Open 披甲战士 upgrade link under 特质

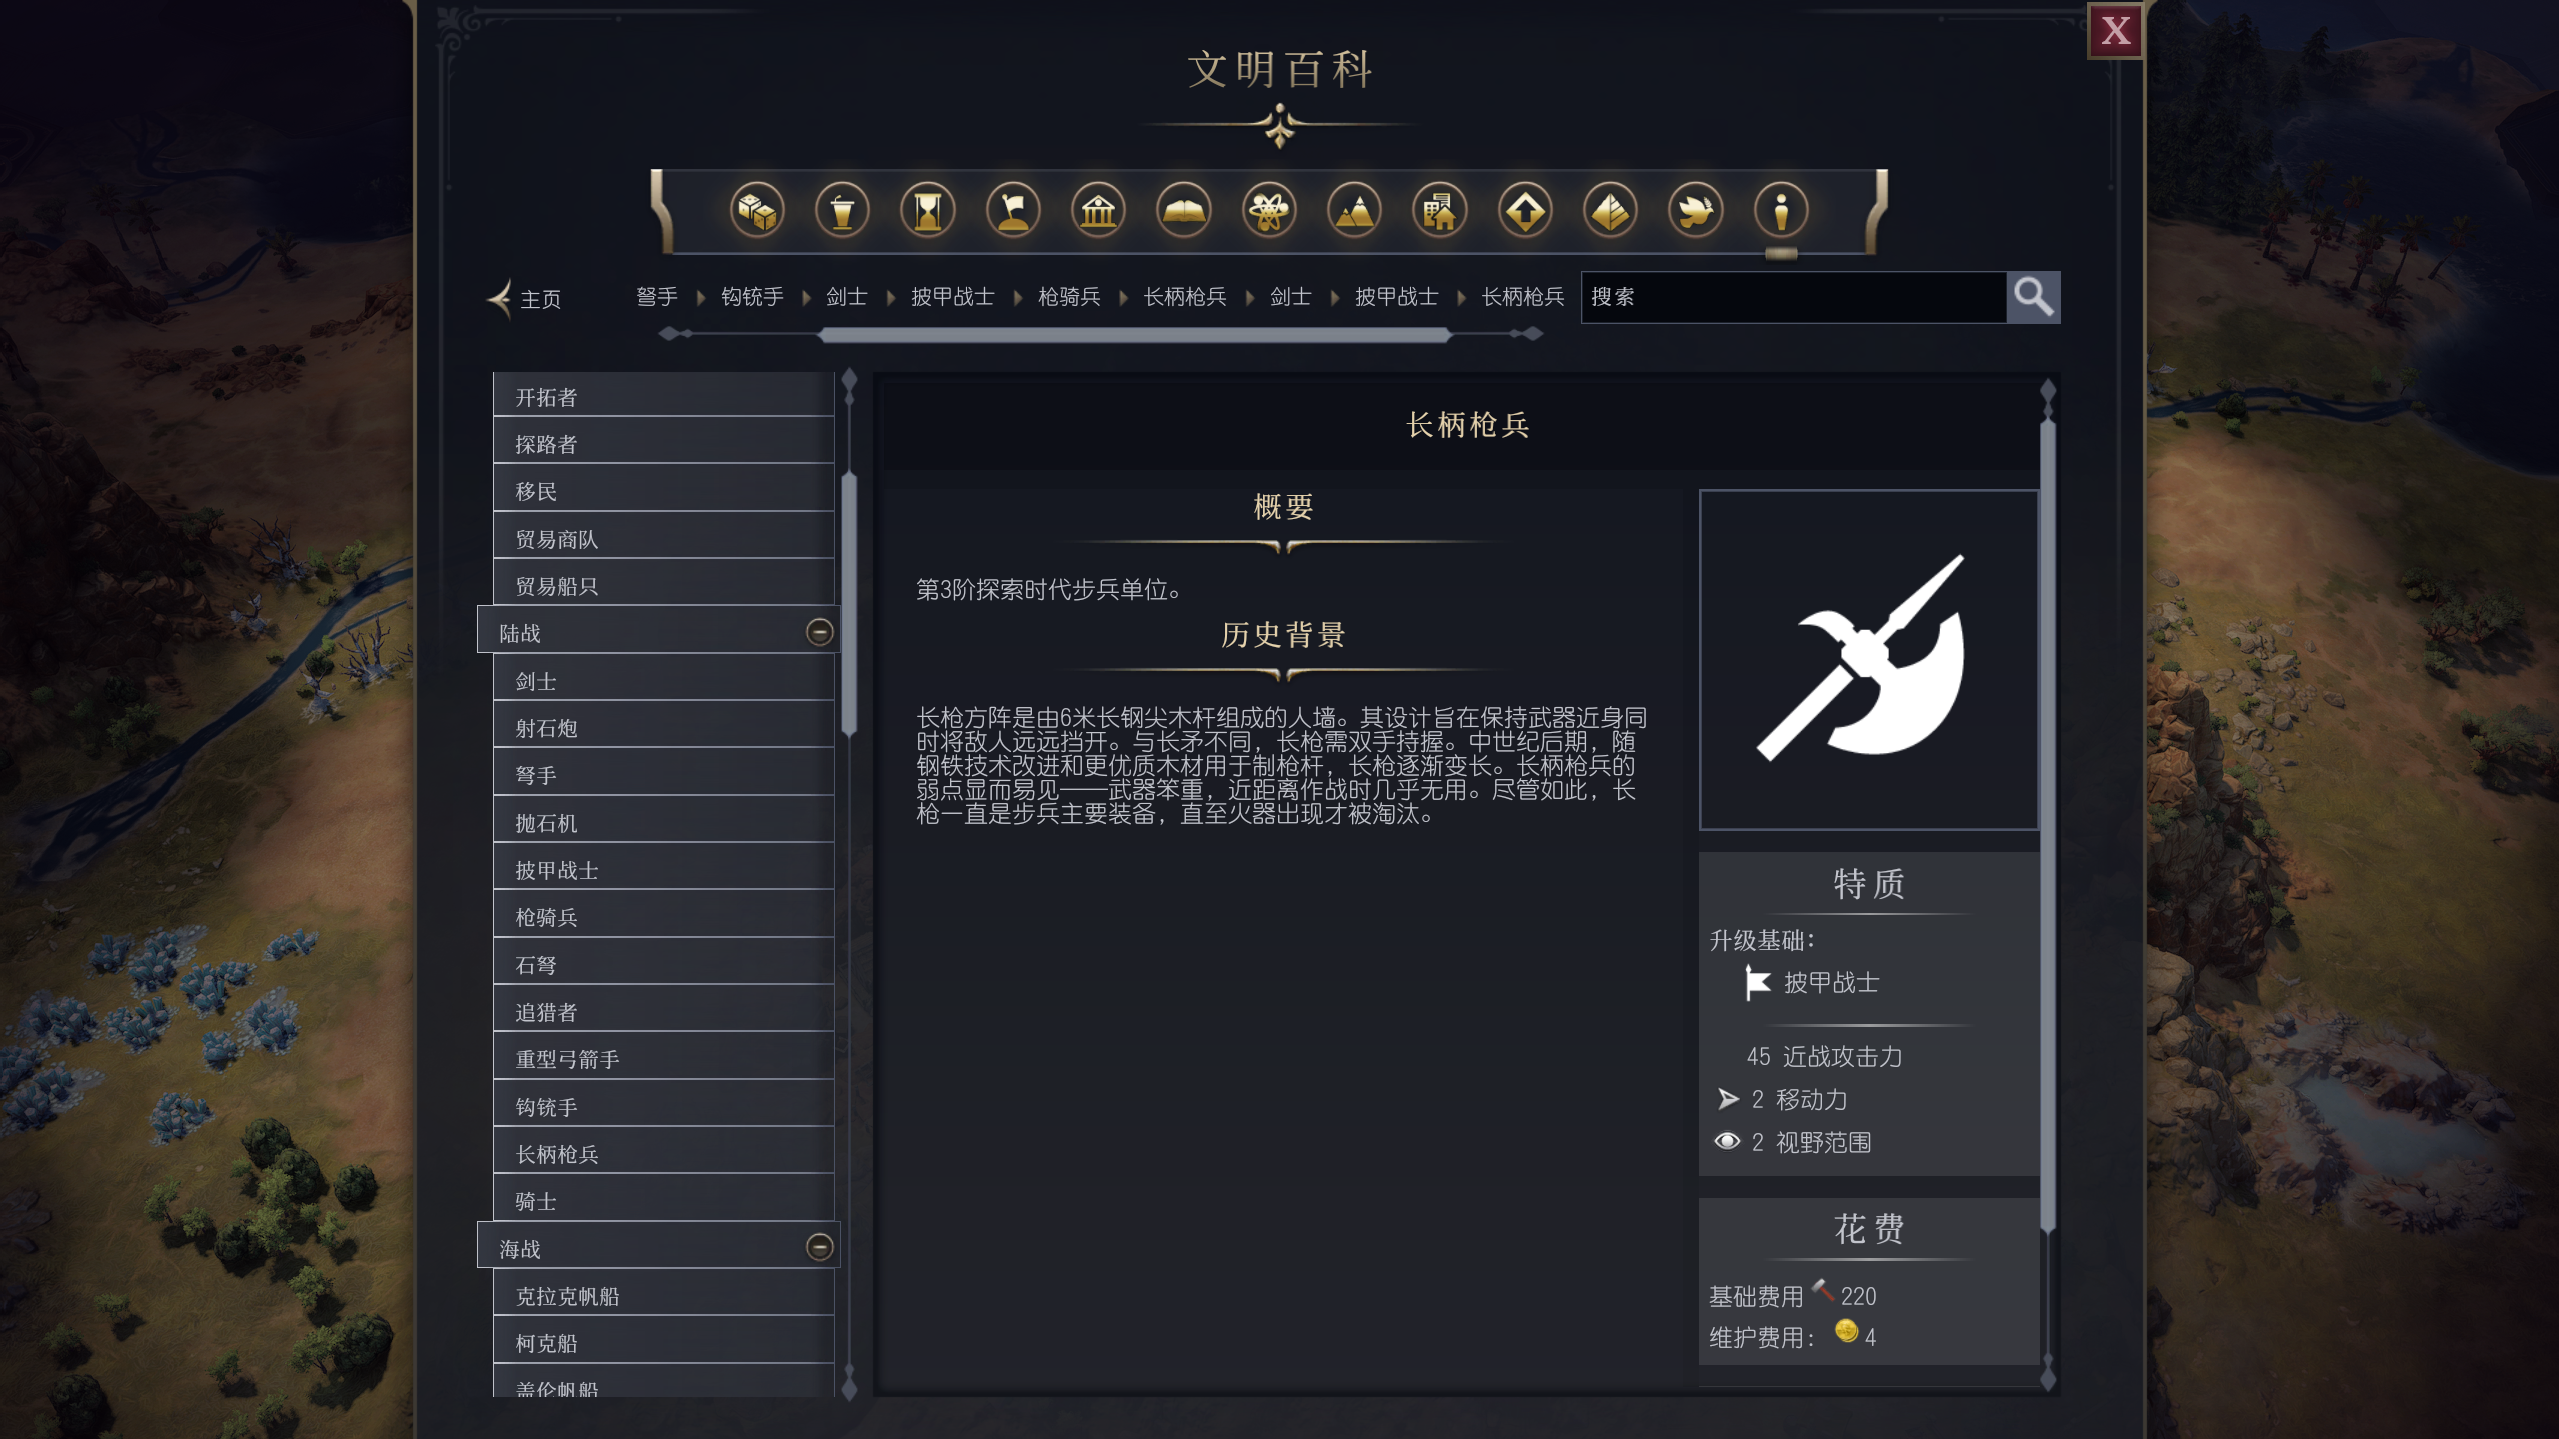click(1831, 983)
